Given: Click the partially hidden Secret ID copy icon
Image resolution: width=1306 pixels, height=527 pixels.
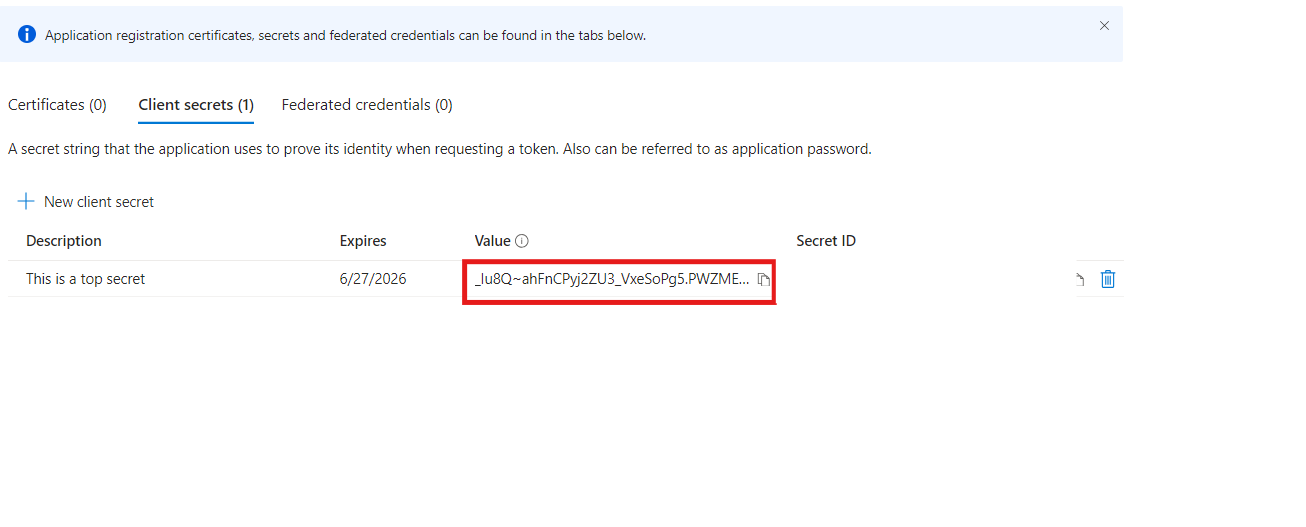Looking at the screenshot, I should (1080, 280).
